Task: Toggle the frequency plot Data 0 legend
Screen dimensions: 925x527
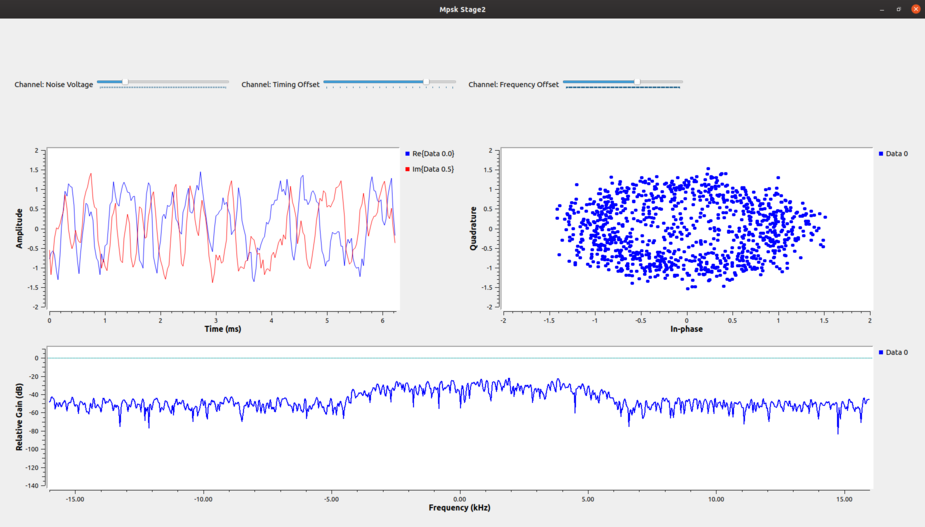Action: (893, 352)
